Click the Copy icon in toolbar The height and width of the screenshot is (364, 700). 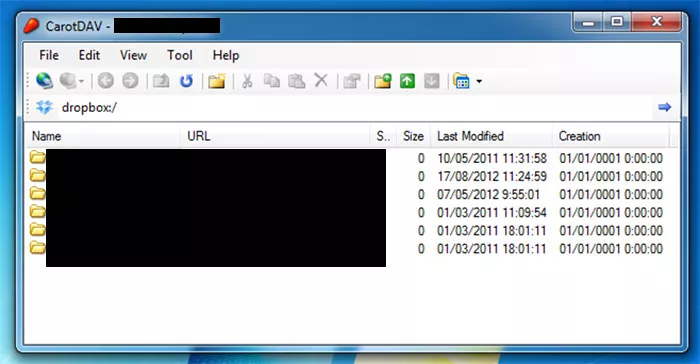[271, 81]
